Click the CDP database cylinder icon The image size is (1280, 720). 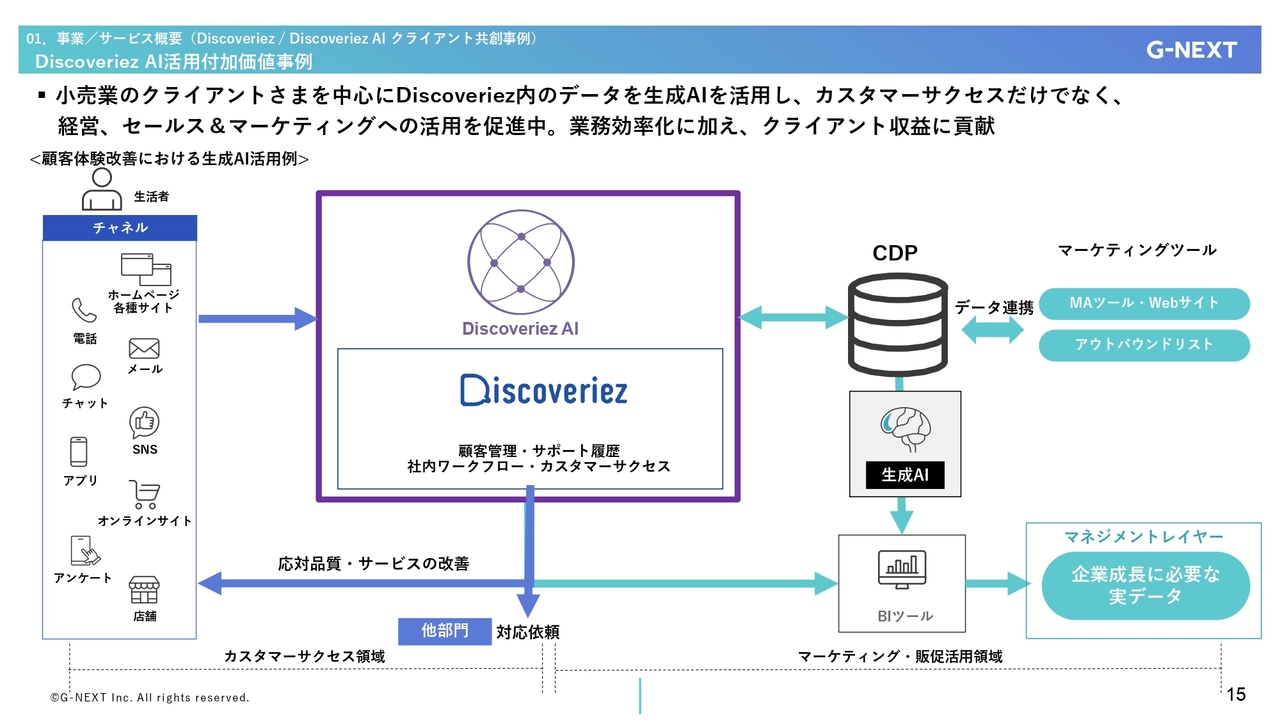tap(896, 325)
